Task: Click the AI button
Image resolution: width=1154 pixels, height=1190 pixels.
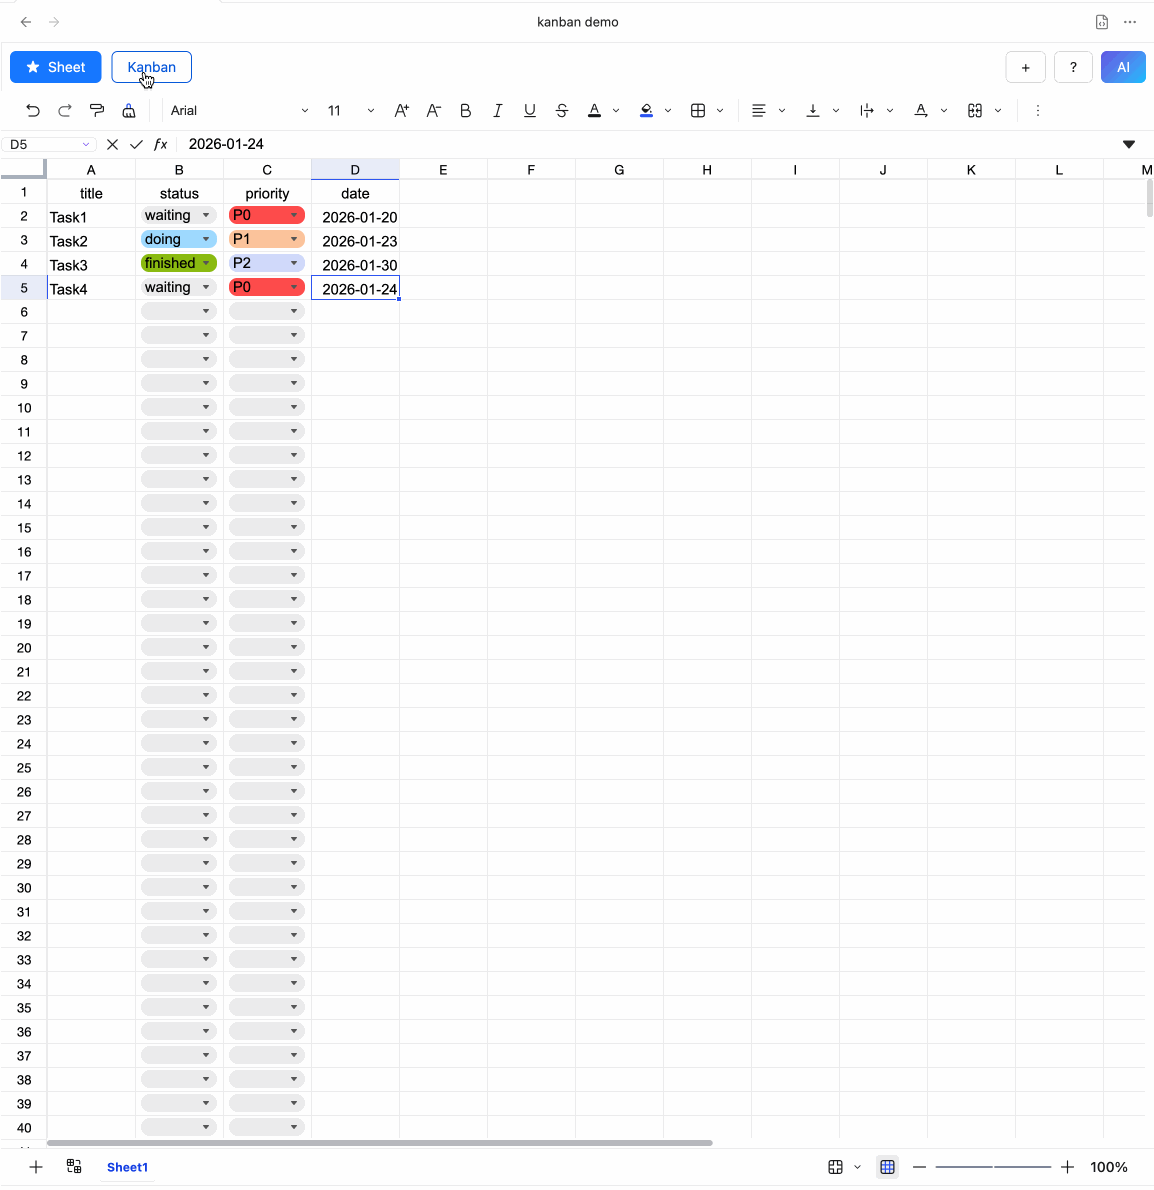Action: (1123, 67)
